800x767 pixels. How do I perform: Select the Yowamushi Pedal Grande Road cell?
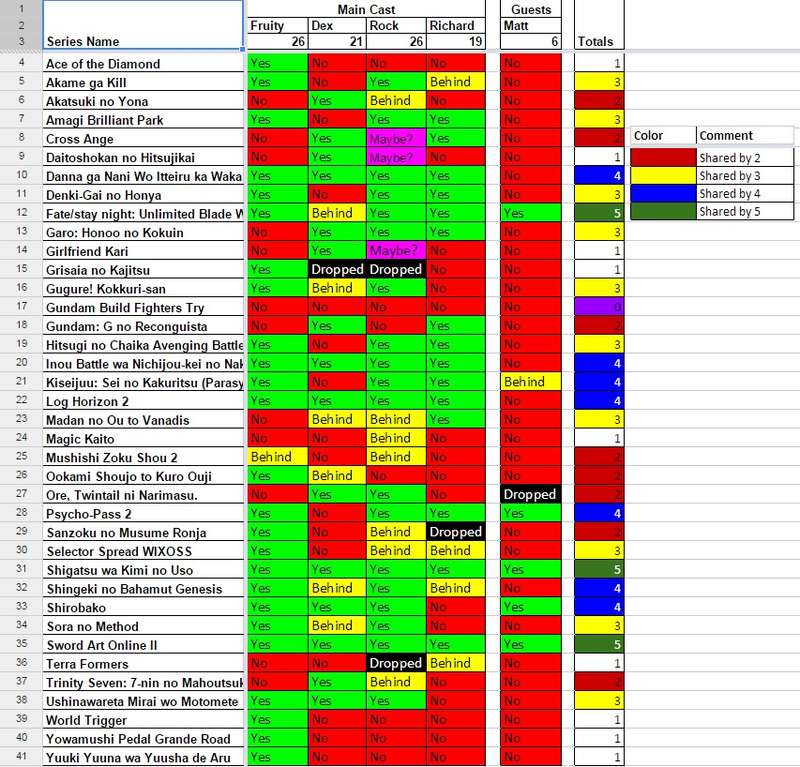pos(143,739)
